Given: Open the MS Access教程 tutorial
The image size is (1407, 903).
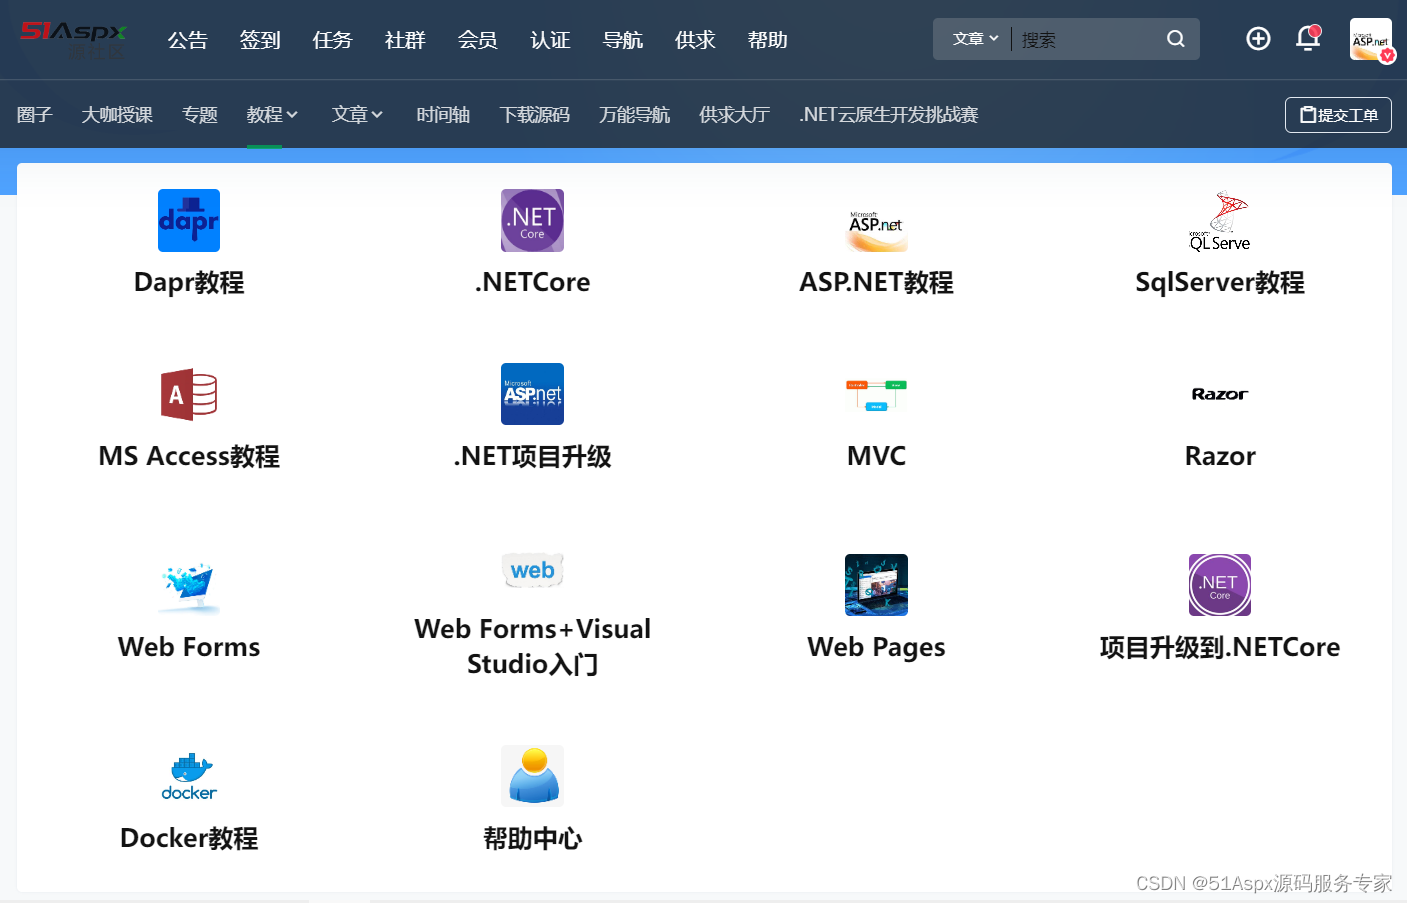Looking at the screenshot, I should pyautogui.click(x=188, y=394).
